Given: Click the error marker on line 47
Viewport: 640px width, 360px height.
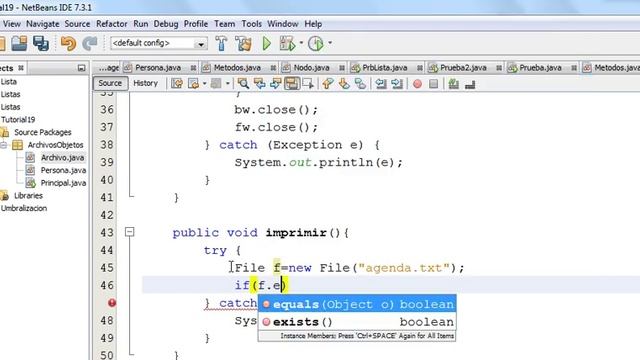Looking at the screenshot, I should coord(112,303).
